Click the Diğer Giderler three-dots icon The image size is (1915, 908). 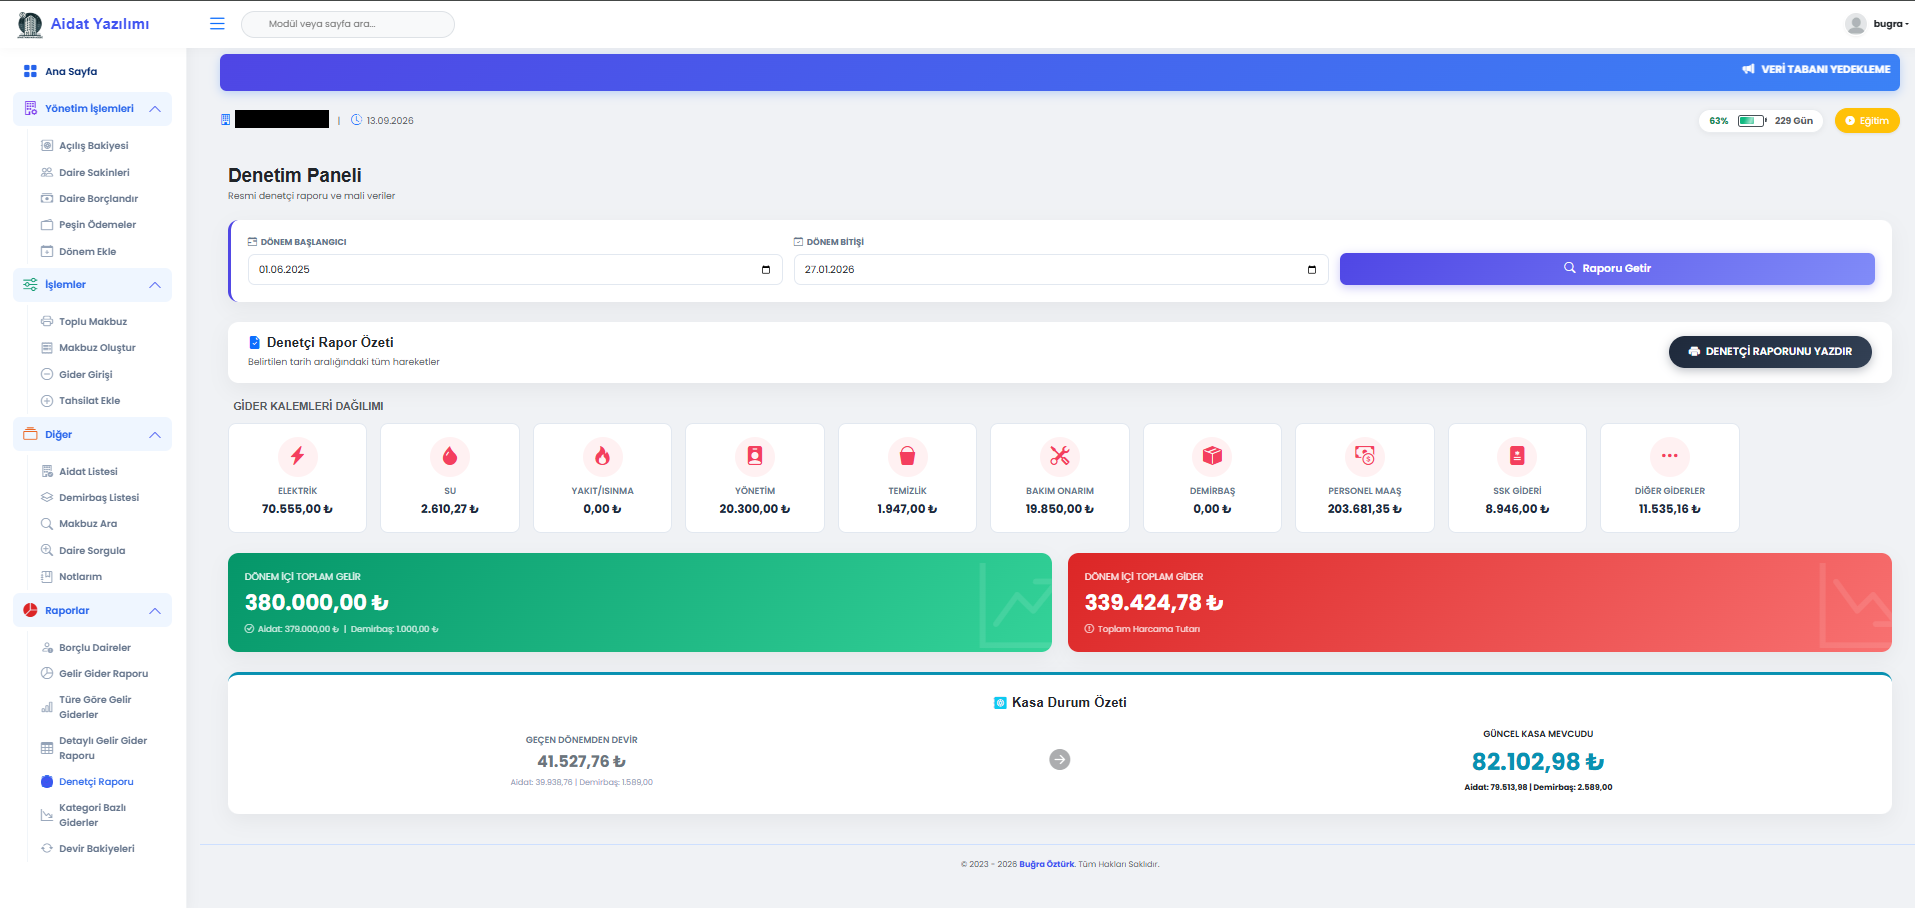[x=1669, y=456]
